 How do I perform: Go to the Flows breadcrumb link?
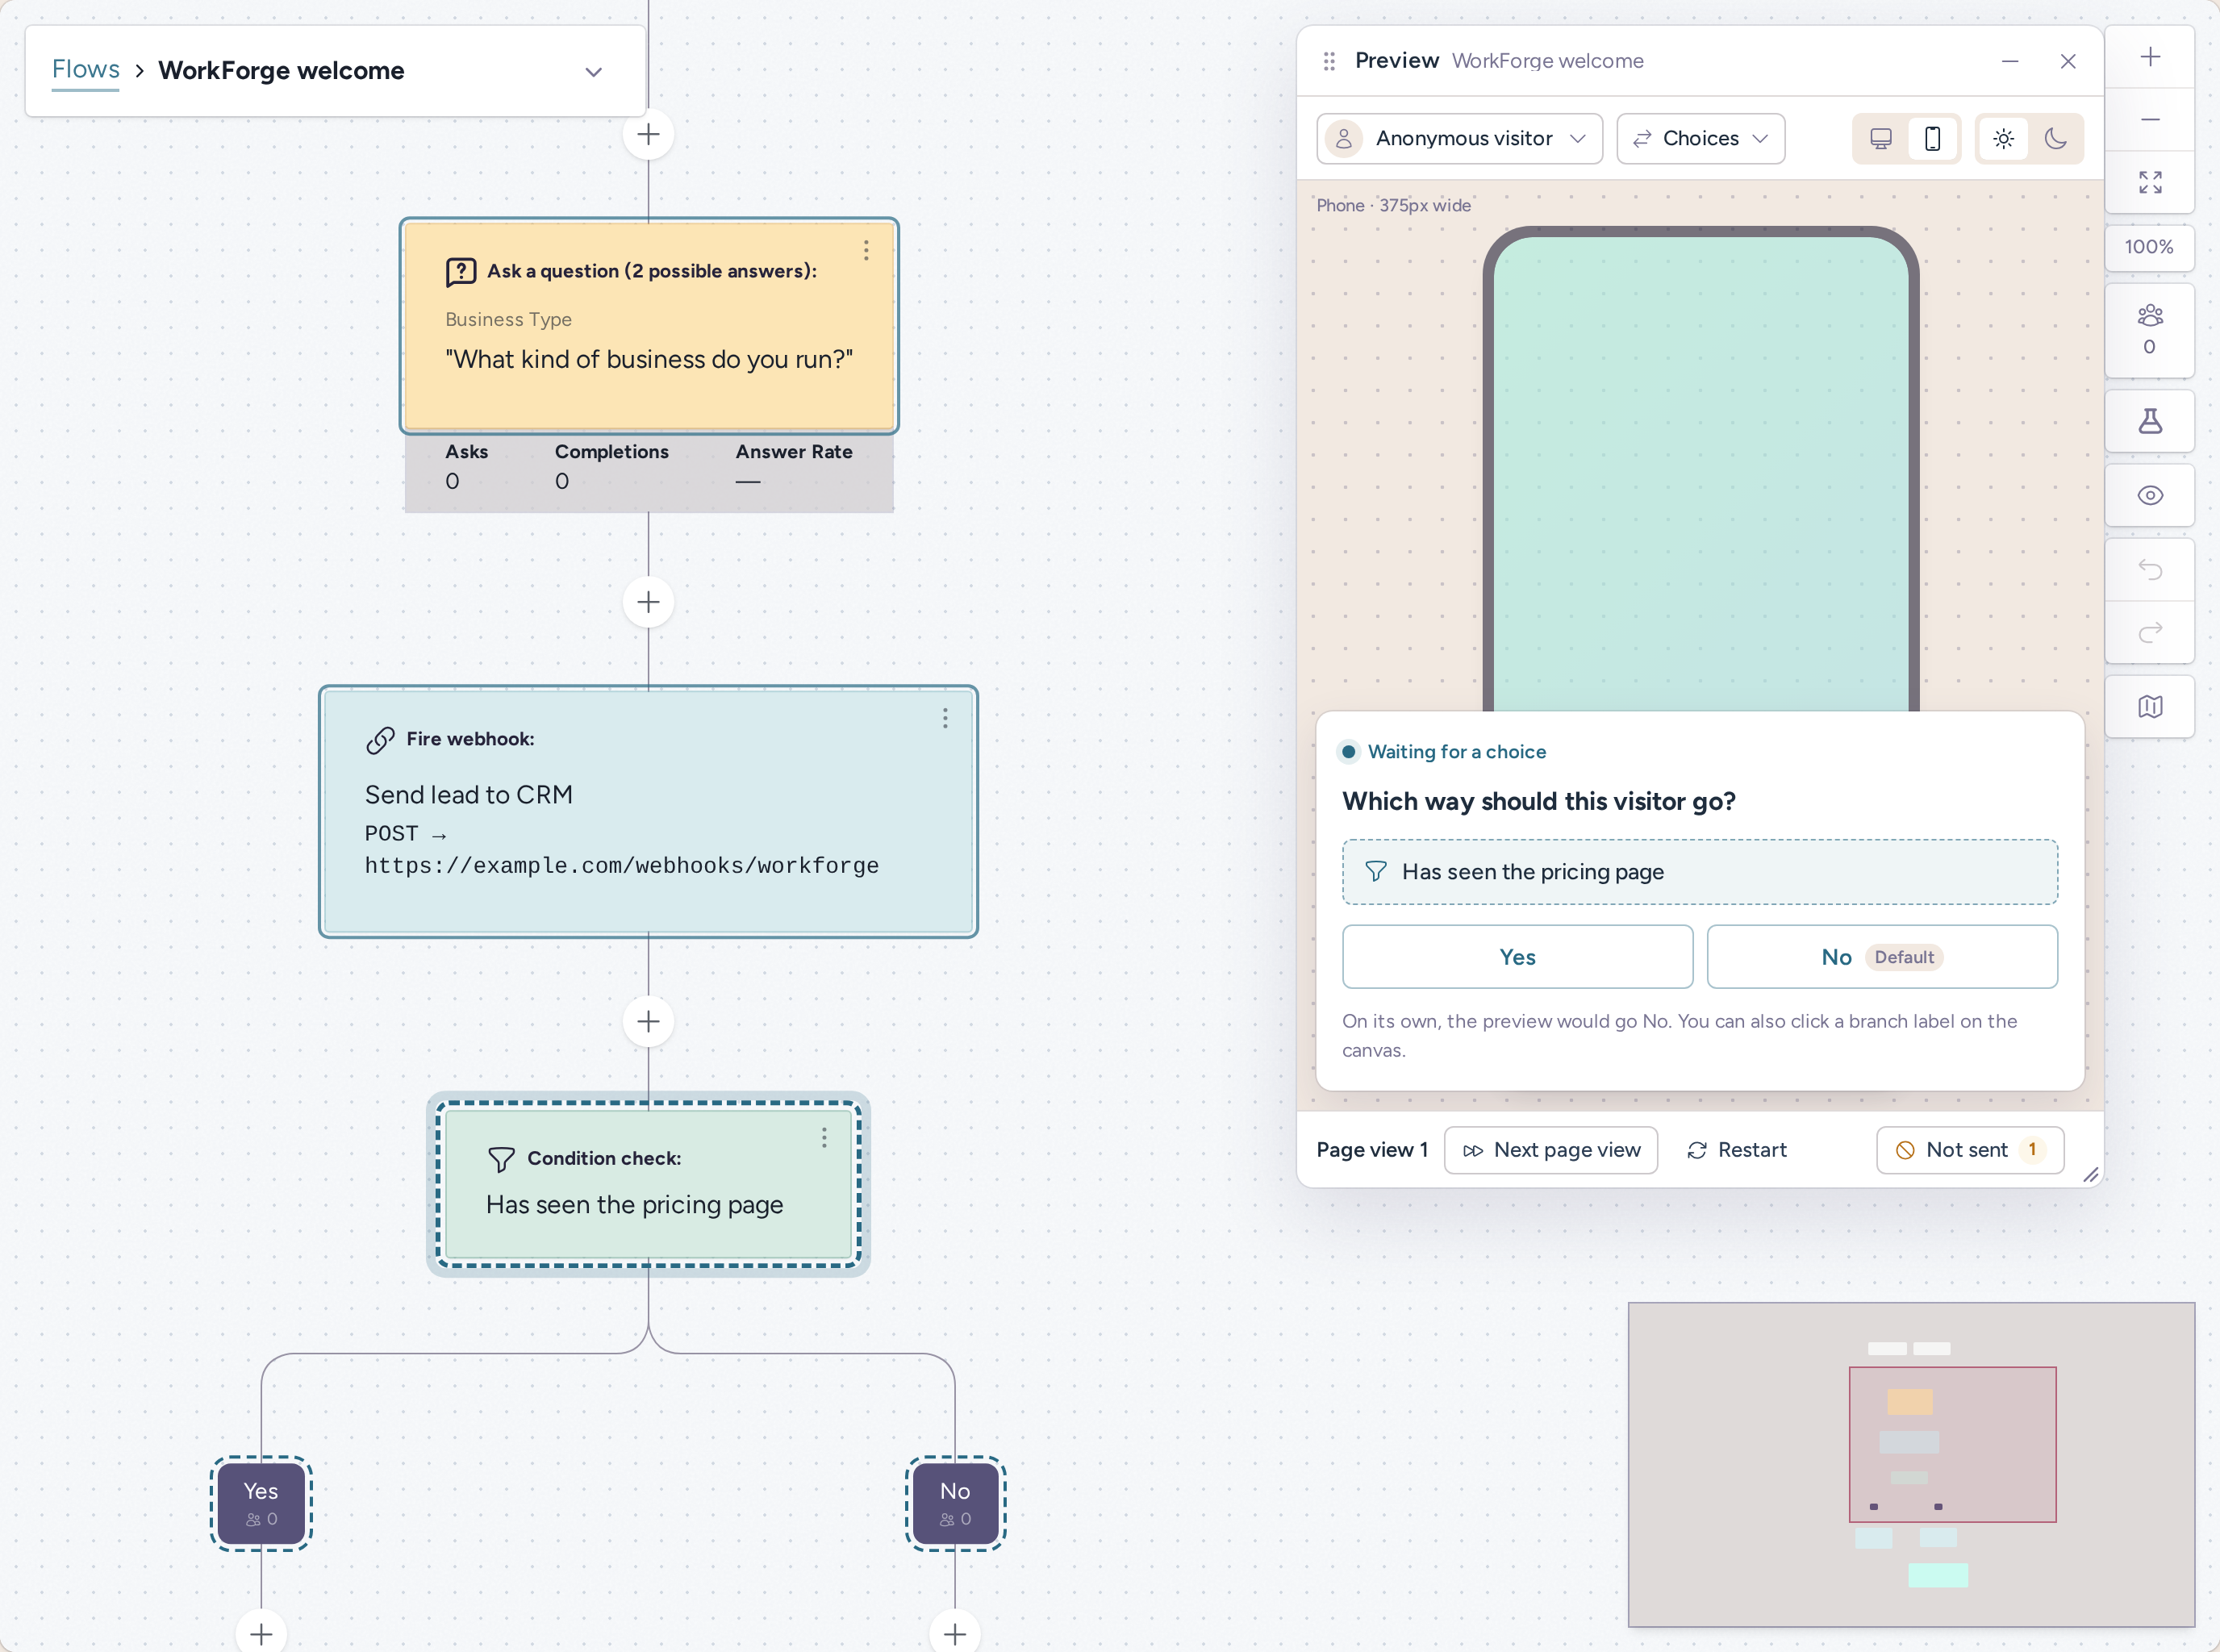click(86, 70)
